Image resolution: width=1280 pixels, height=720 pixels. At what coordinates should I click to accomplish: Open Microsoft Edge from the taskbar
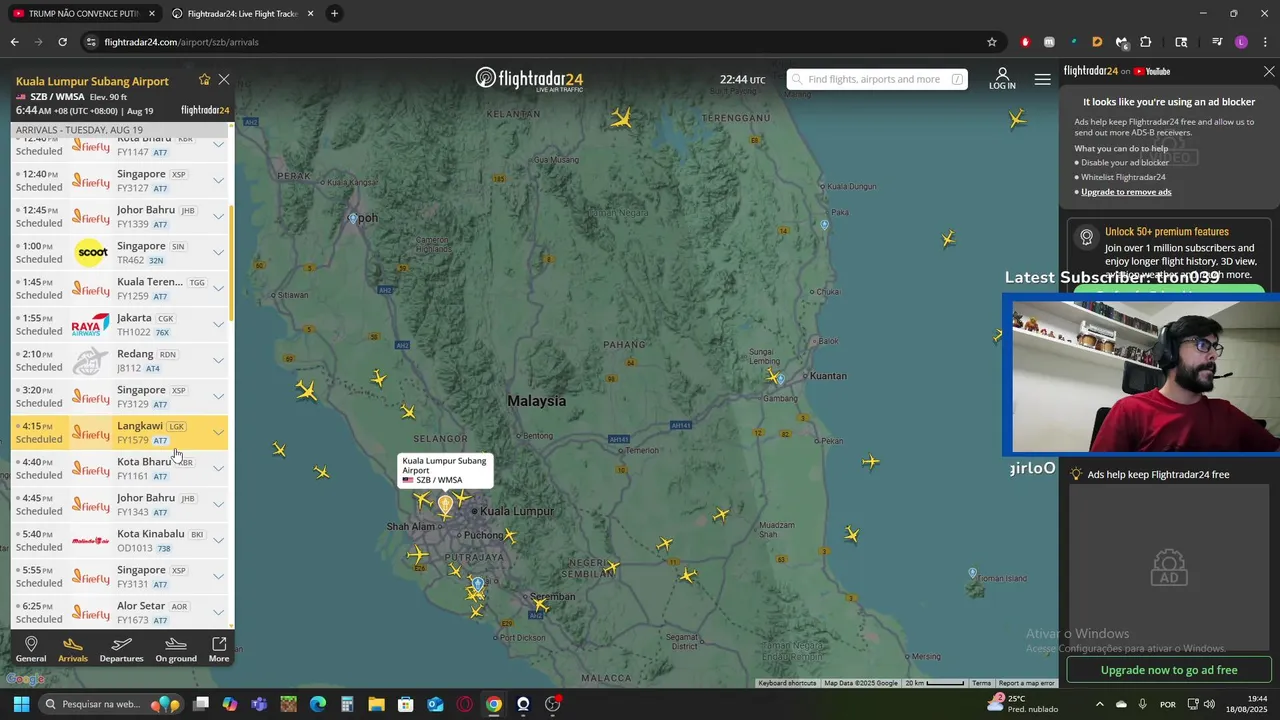317,704
